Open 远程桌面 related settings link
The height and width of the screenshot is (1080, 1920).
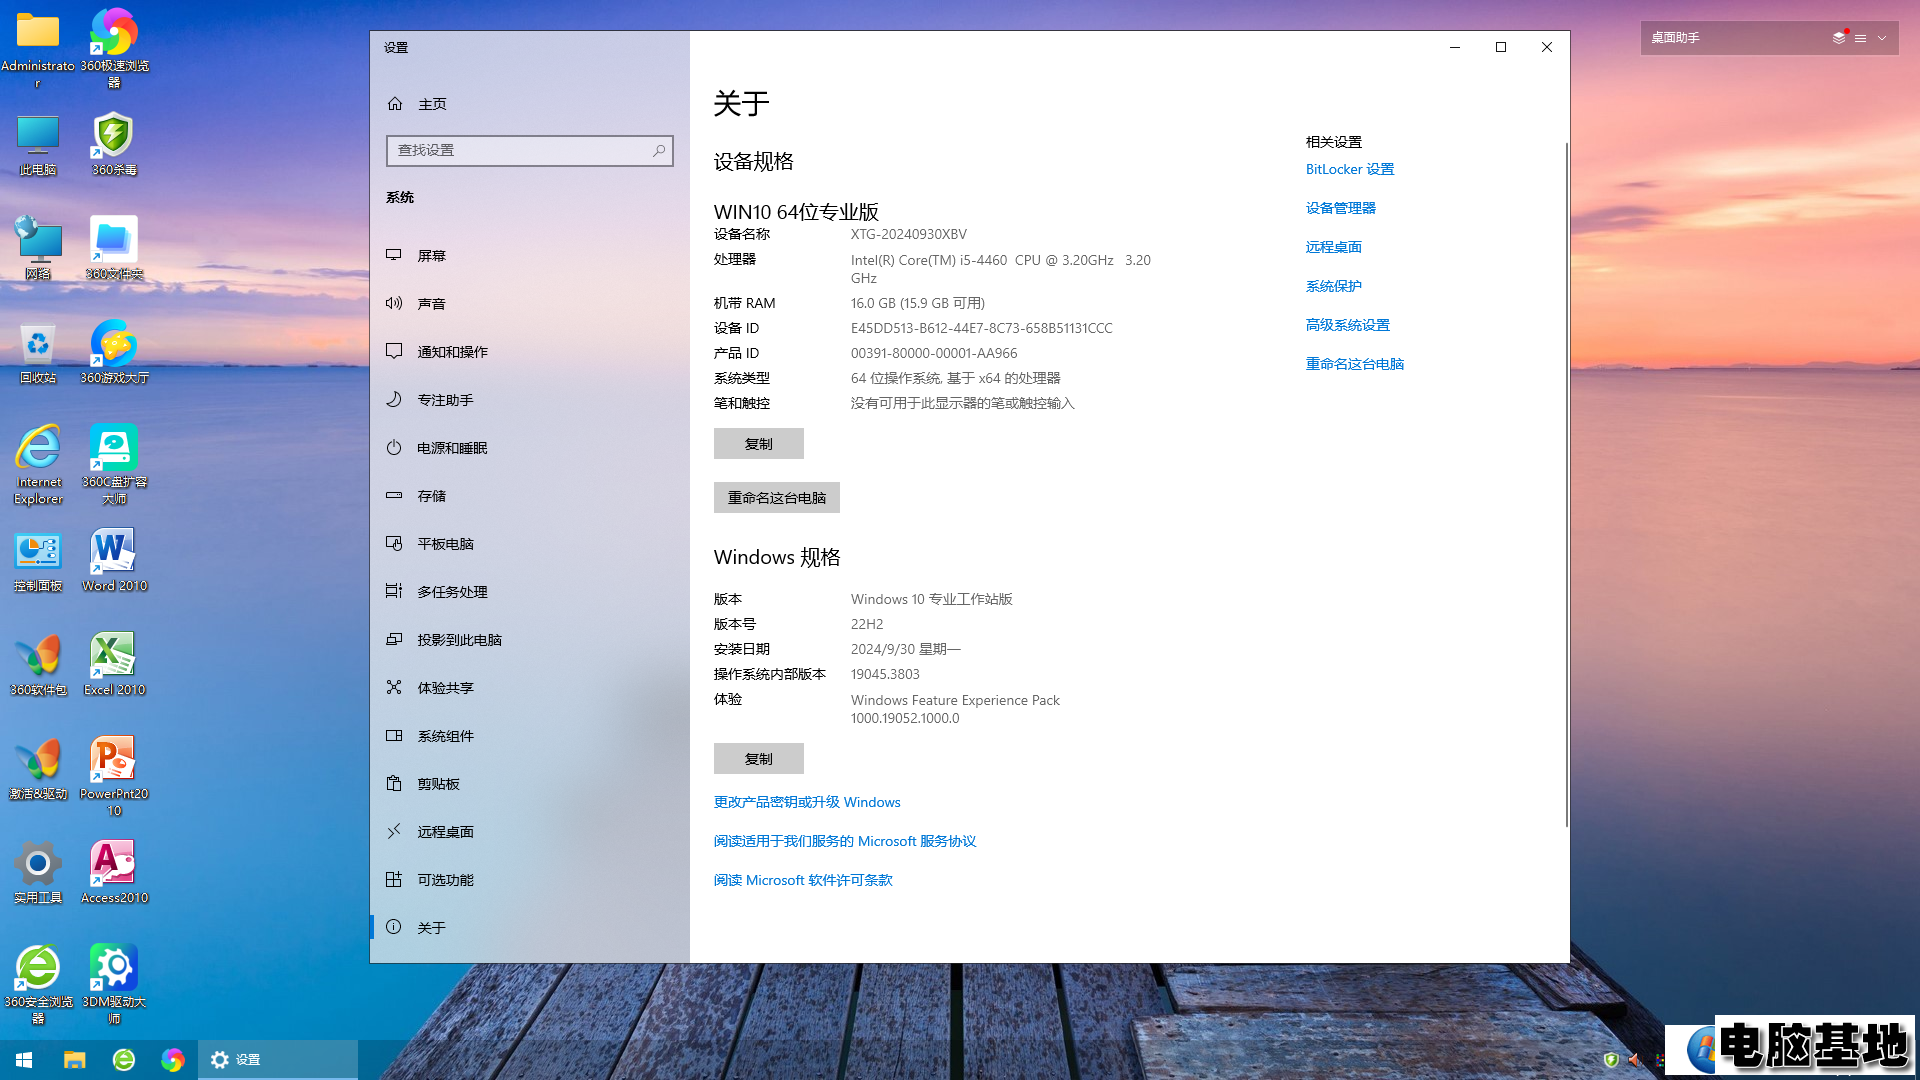[1334, 247]
